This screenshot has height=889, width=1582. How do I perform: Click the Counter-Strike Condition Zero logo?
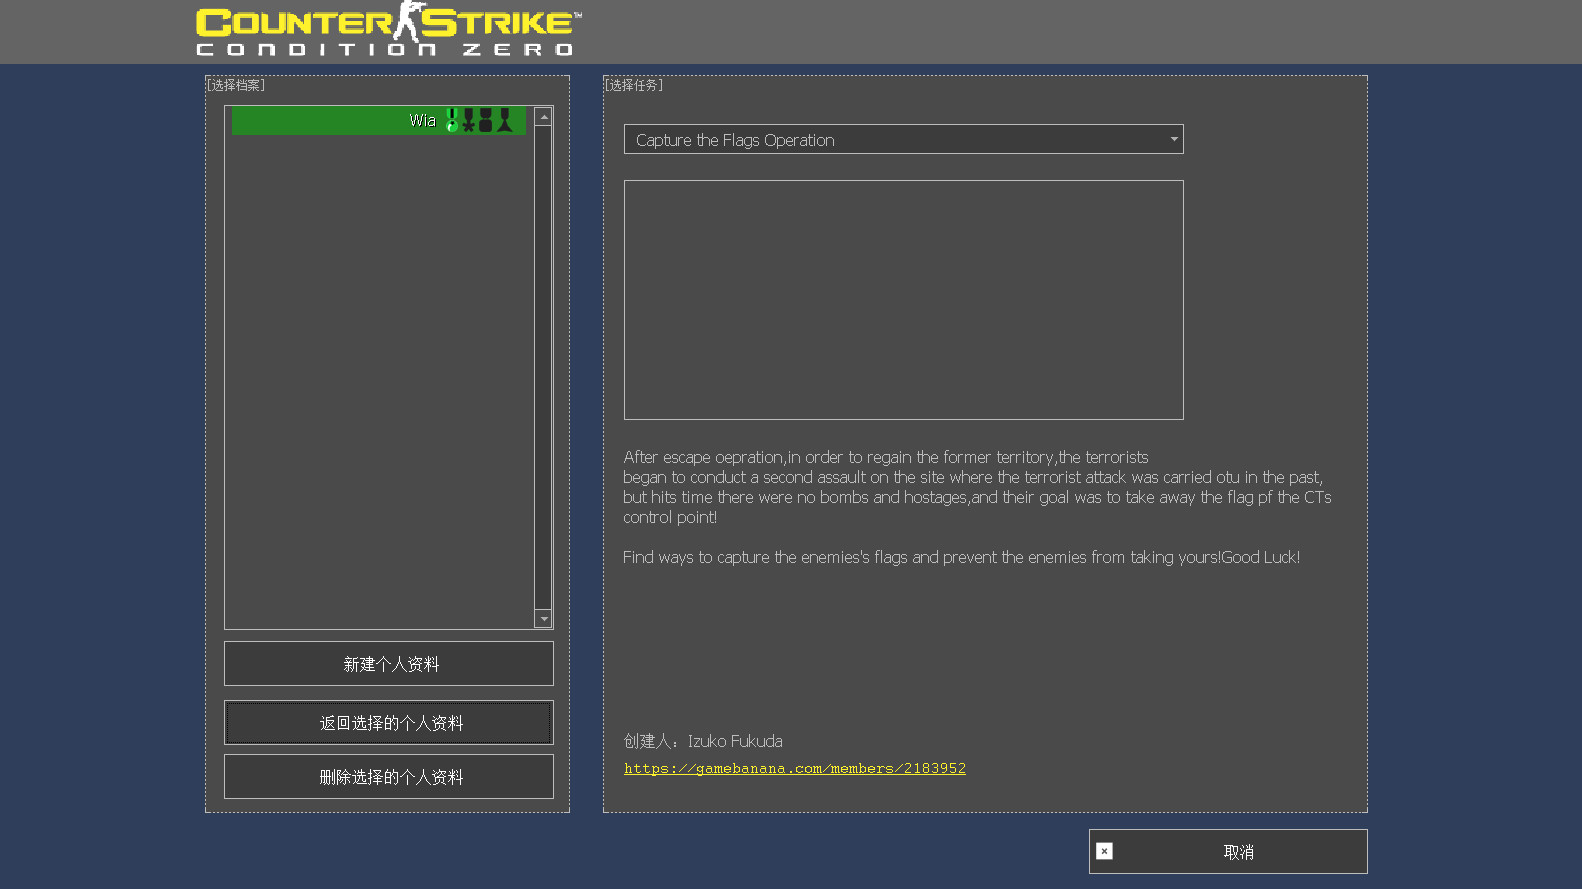tap(388, 29)
